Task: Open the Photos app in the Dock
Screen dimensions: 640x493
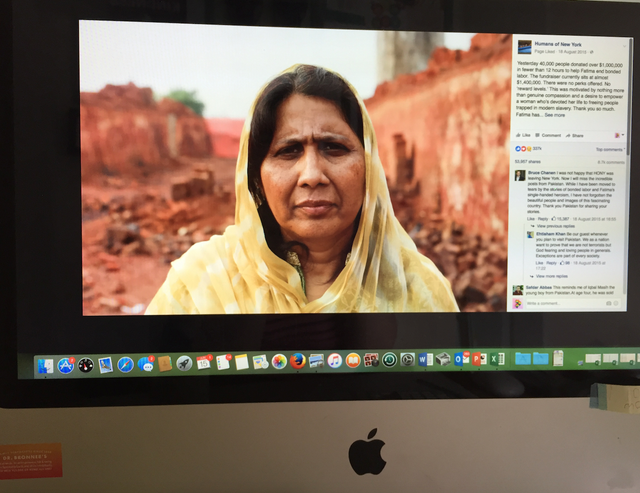Action: coord(279,362)
